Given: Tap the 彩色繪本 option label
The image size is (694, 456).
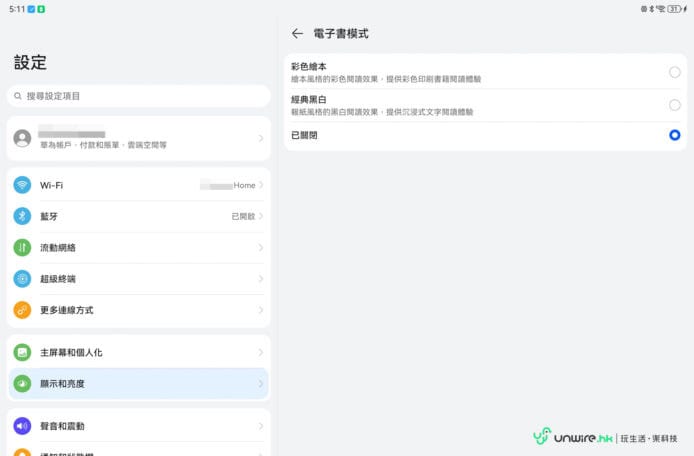Looking at the screenshot, I should (x=309, y=66).
